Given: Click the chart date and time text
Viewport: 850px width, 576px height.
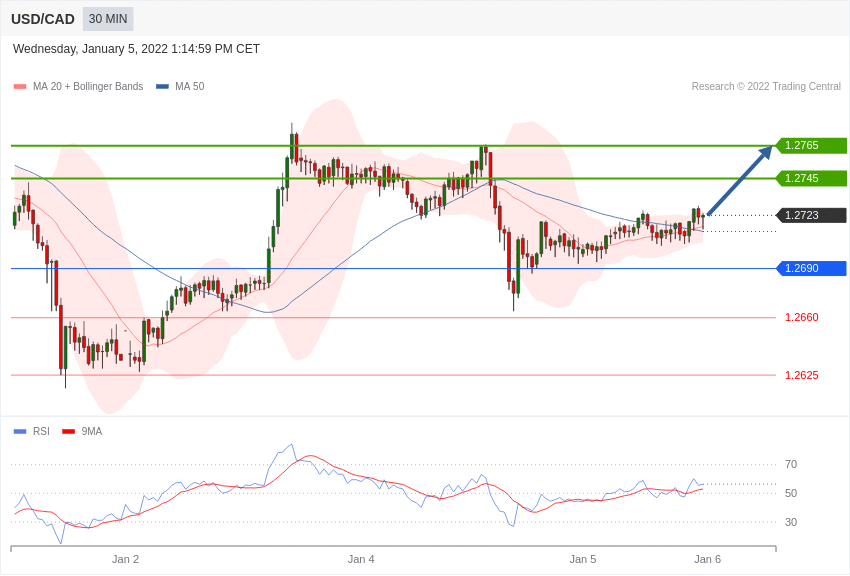Looking at the screenshot, I should (x=136, y=49).
